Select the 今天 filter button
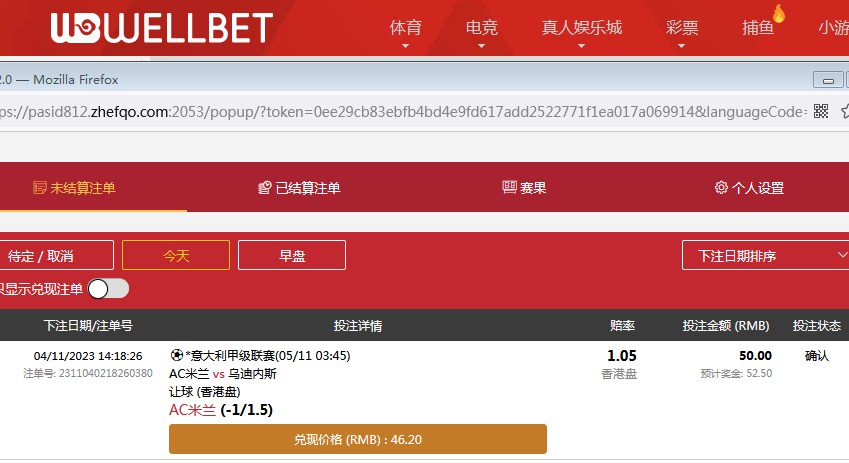This screenshot has width=849, height=463. click(x=176, y=255)
